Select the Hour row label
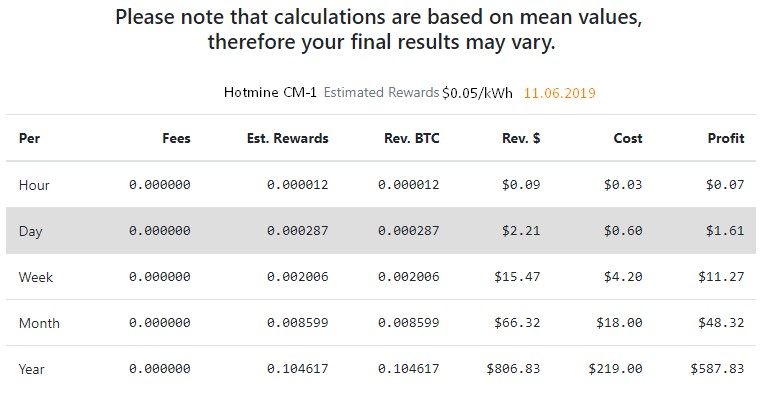The width and height of the screenshot is (764, 396). click(x=34, y=185)
